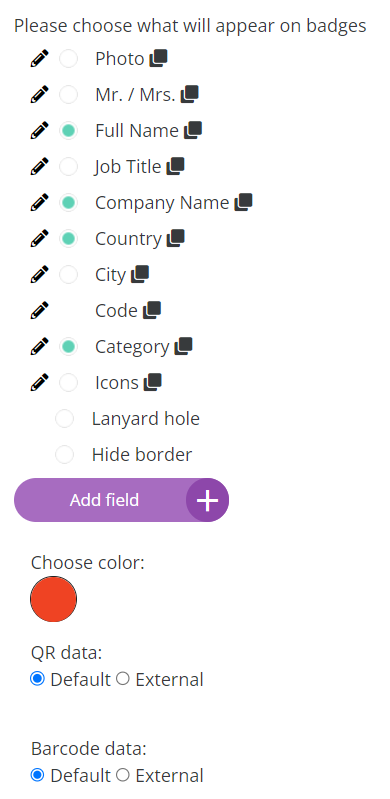Click the copy icon next to Full Name
Viewport: 390px width, 799px height.
[193, 130]
